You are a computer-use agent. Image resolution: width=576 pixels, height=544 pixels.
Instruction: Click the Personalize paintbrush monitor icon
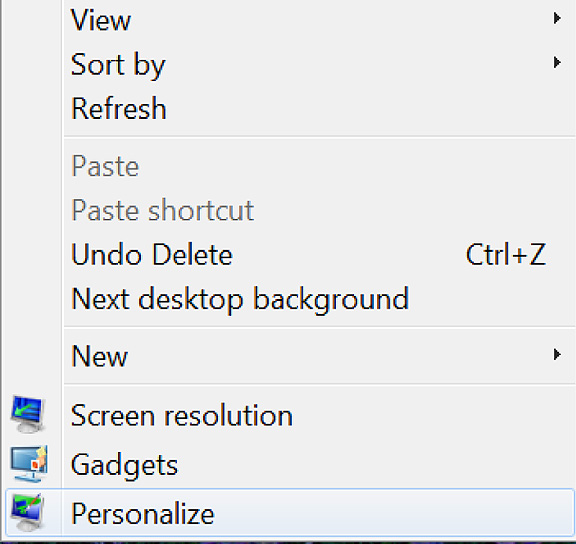28,512
